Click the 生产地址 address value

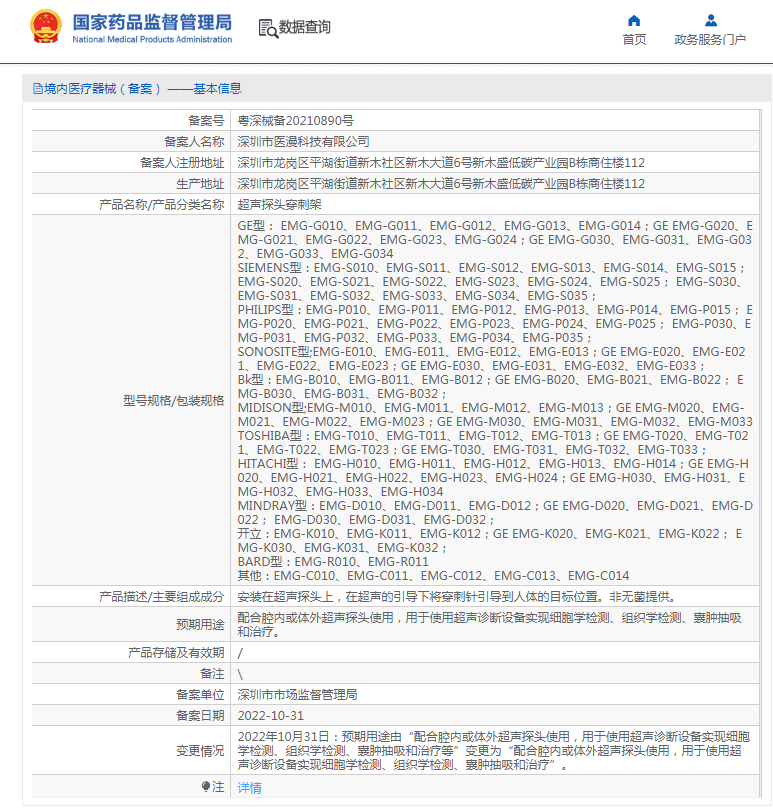click(441, 184)
